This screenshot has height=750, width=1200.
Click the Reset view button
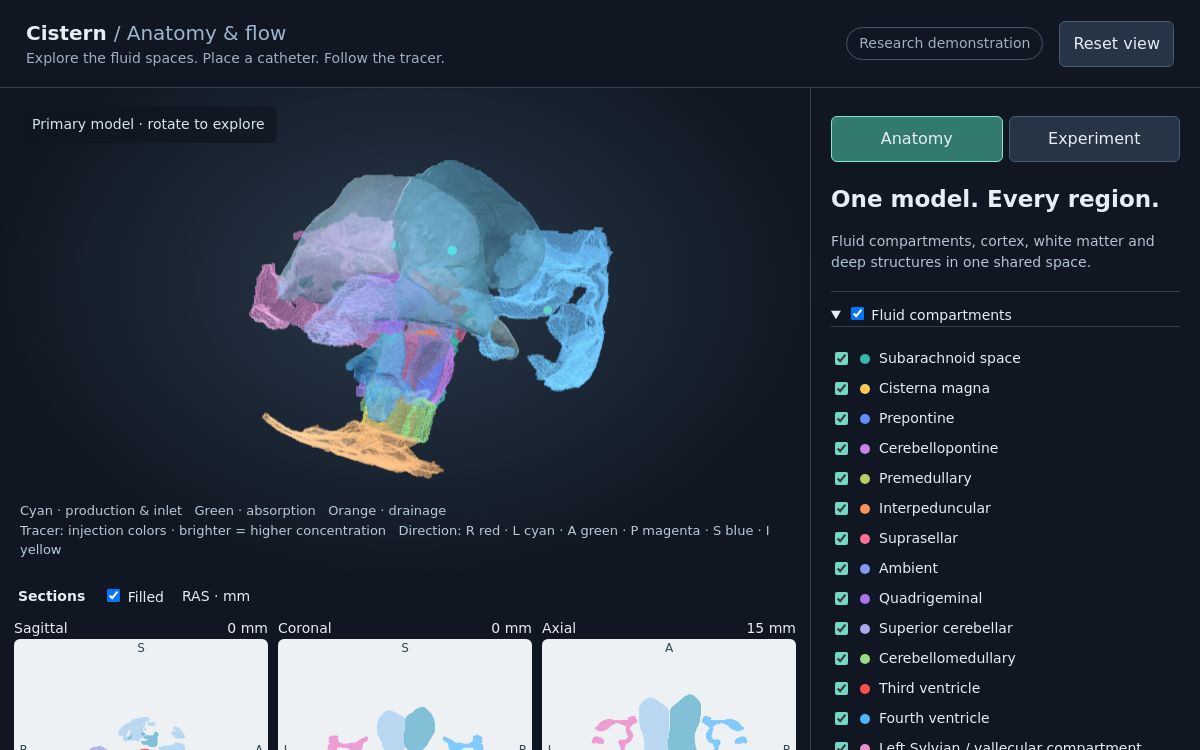pyautogui.click(x=1116, y=44)
